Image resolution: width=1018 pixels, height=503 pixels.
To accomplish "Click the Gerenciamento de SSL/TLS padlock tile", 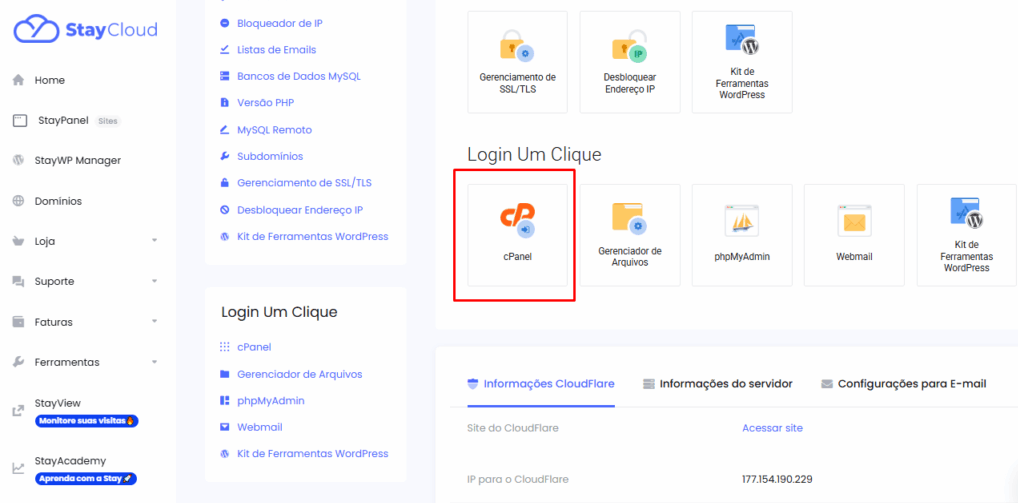I will click(517, 61).
